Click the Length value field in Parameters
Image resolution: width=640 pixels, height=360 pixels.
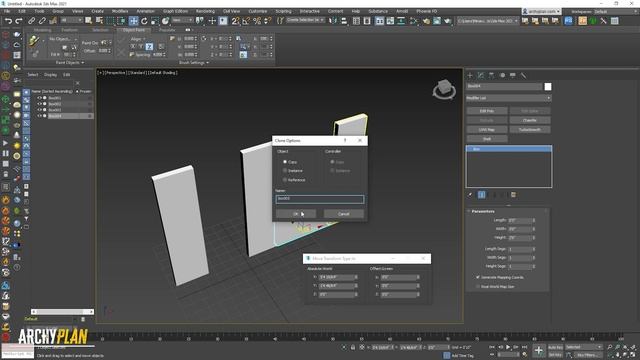[520, 220]
